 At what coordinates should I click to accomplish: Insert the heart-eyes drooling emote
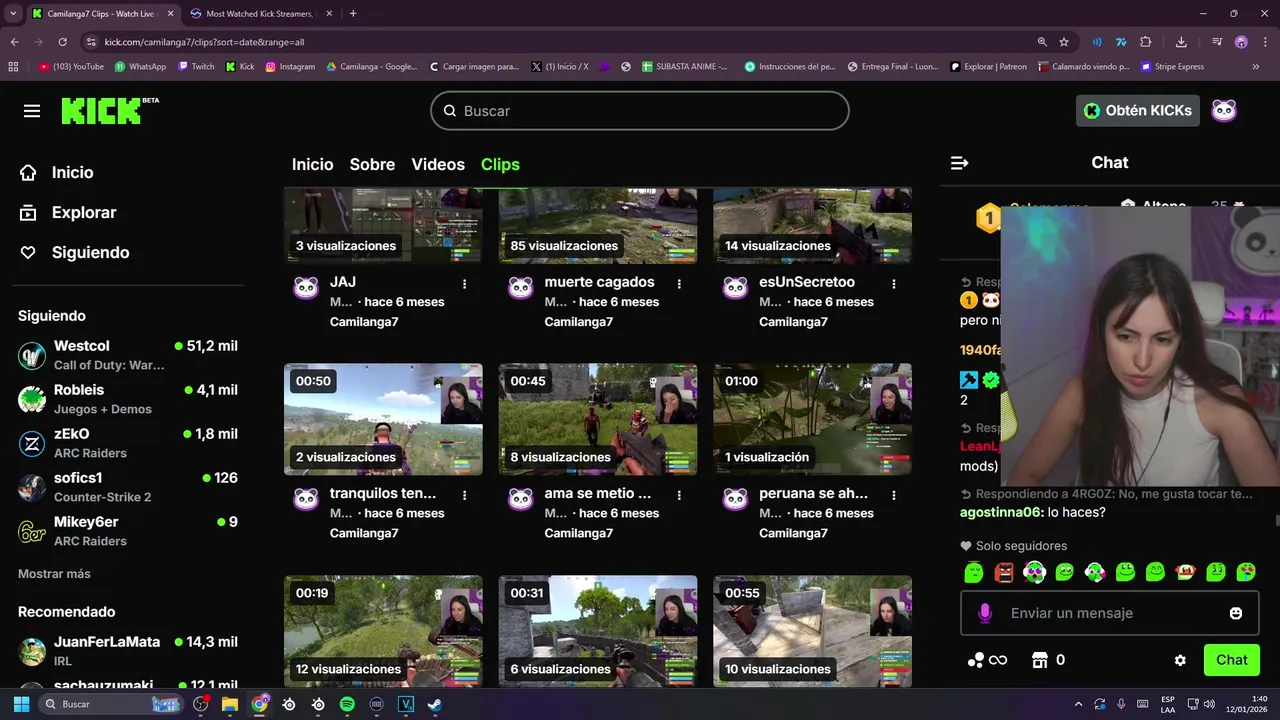tap(1246, 572)
